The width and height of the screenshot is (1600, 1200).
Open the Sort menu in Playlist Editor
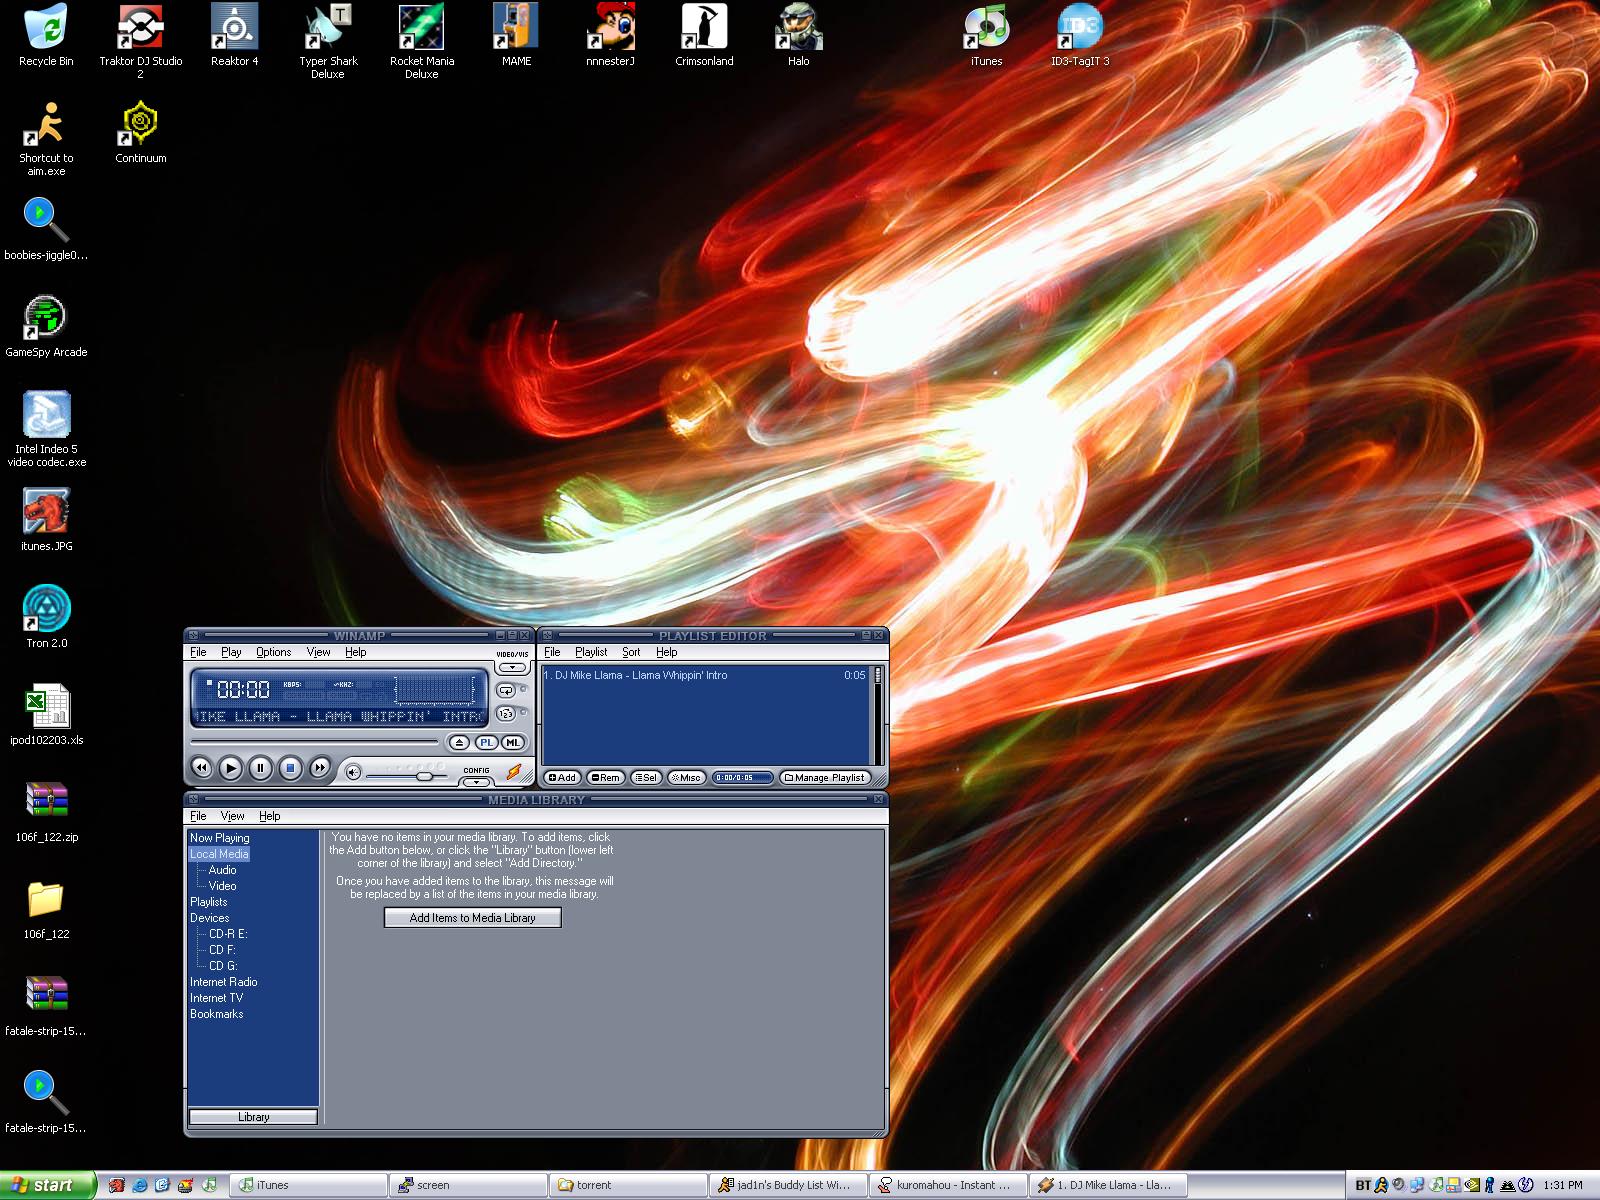tap(631, 652)
